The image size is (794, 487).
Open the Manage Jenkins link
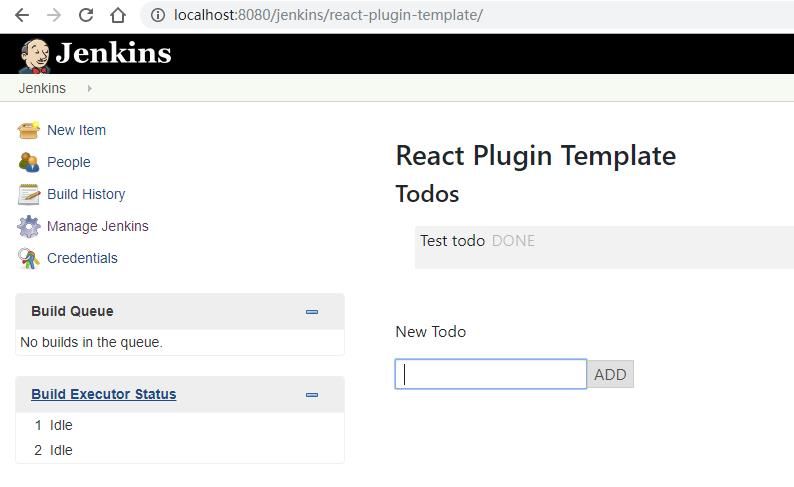[97, 226]
